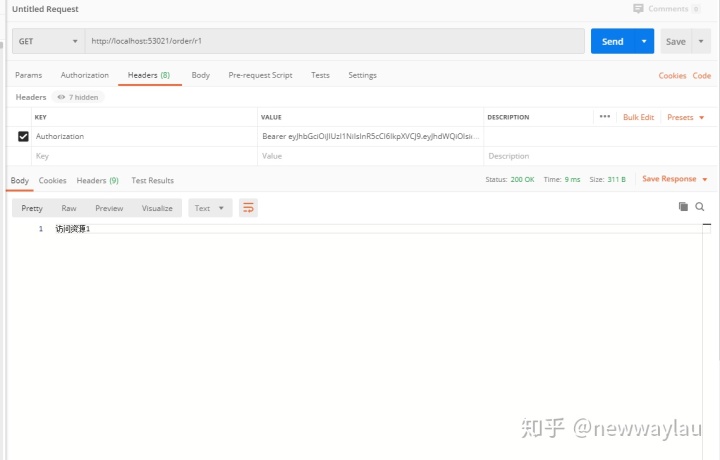Click the Bearer token value cell
720x460 pixels.
click(x=371, y=136)
